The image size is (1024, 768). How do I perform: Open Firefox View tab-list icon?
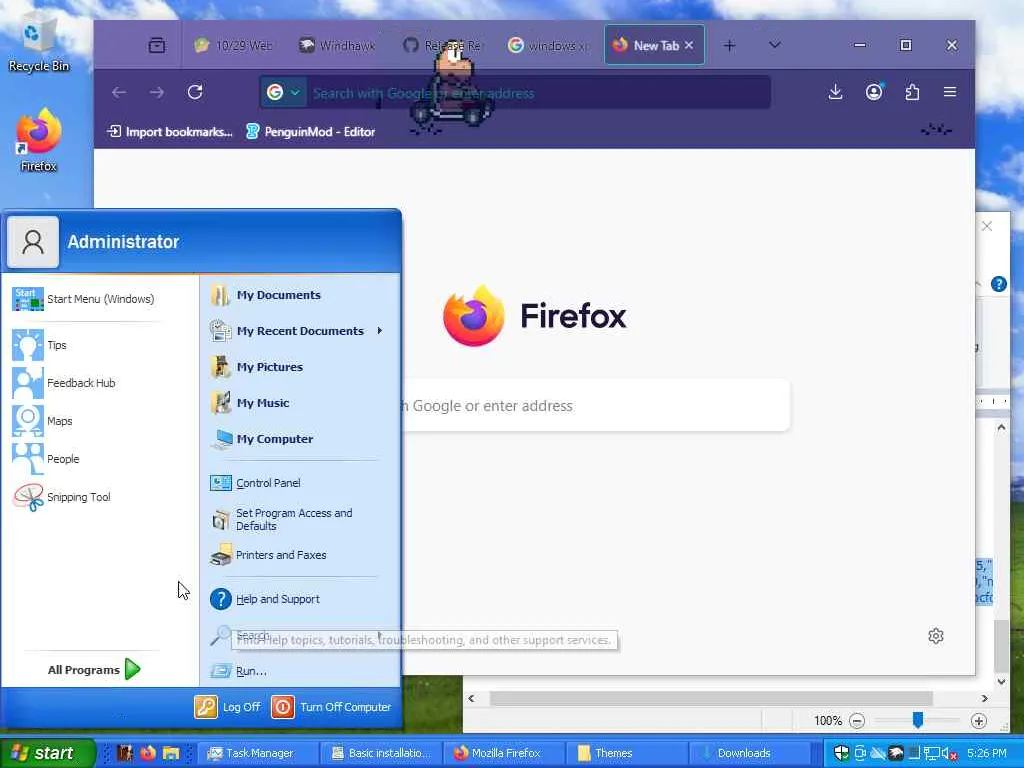pos(157,45)
